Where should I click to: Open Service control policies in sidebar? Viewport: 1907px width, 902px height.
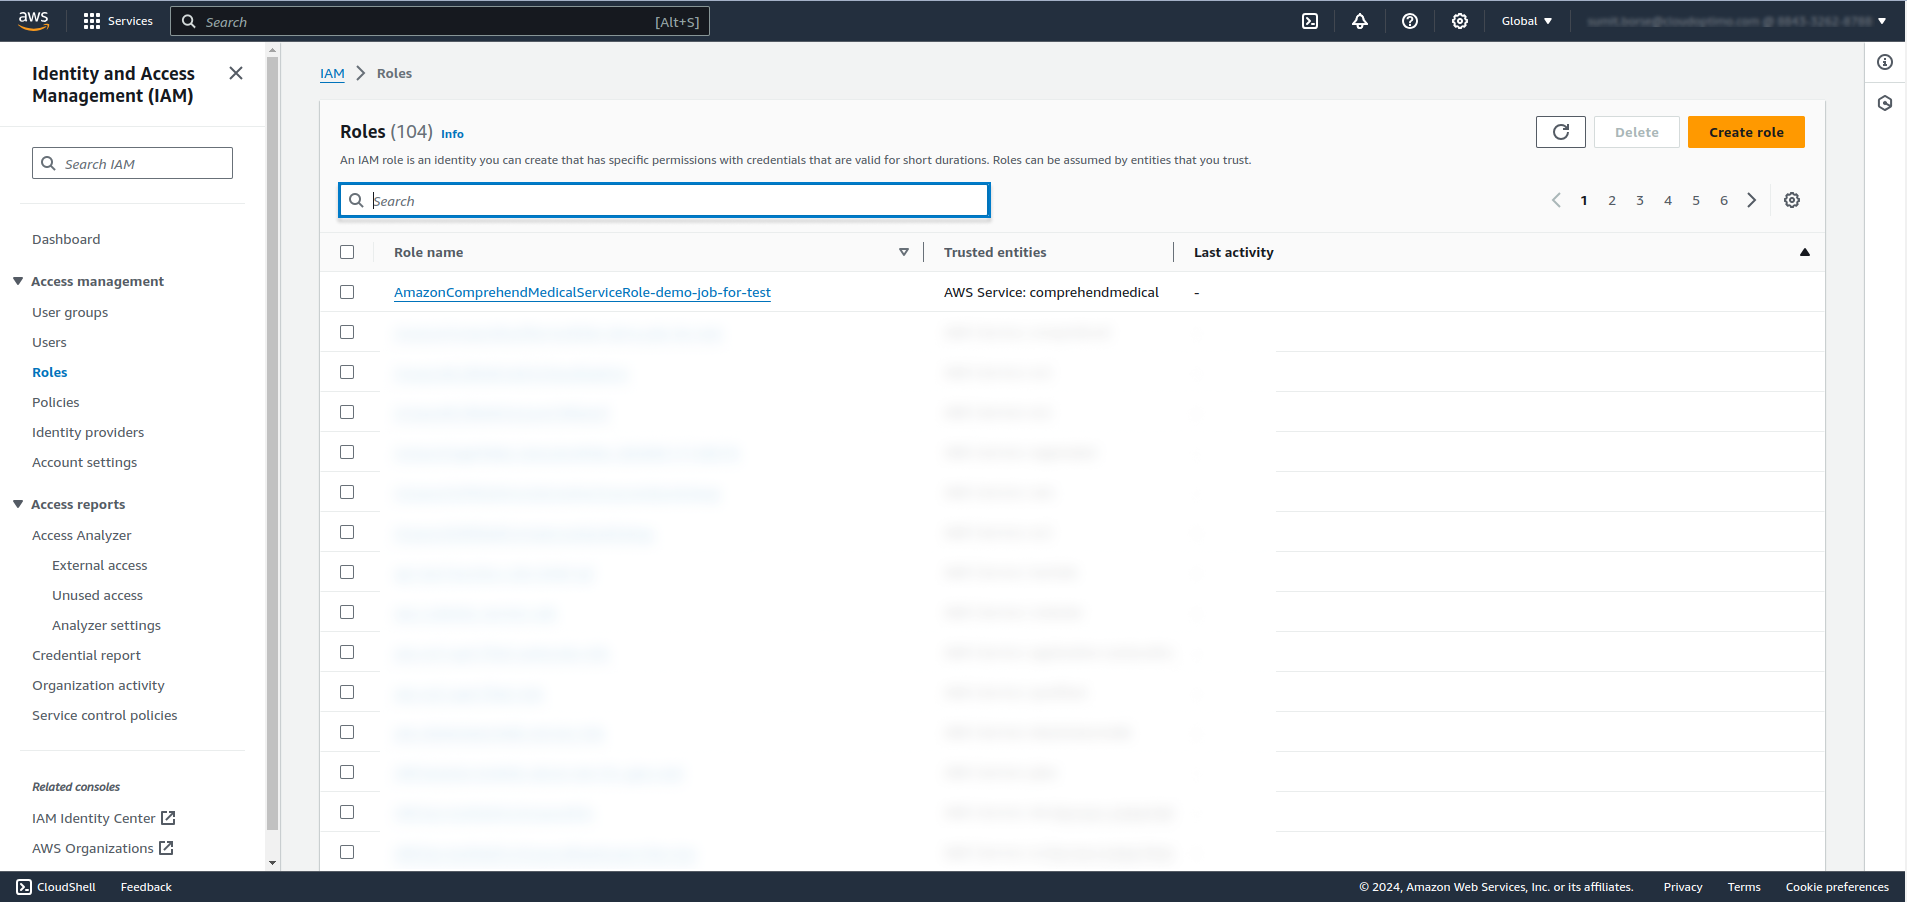(x=104, y=715)
